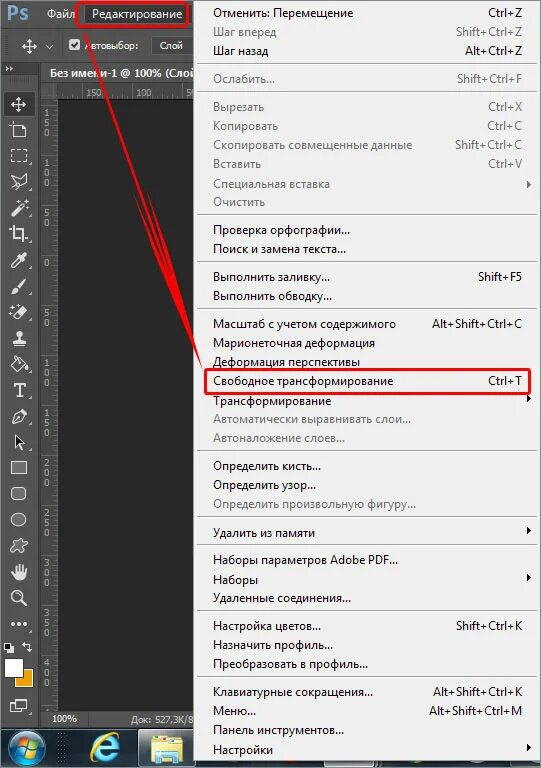541x768 pixels.
Task: Select the Clone Stamp tool
Action: [x=19, y=338]
